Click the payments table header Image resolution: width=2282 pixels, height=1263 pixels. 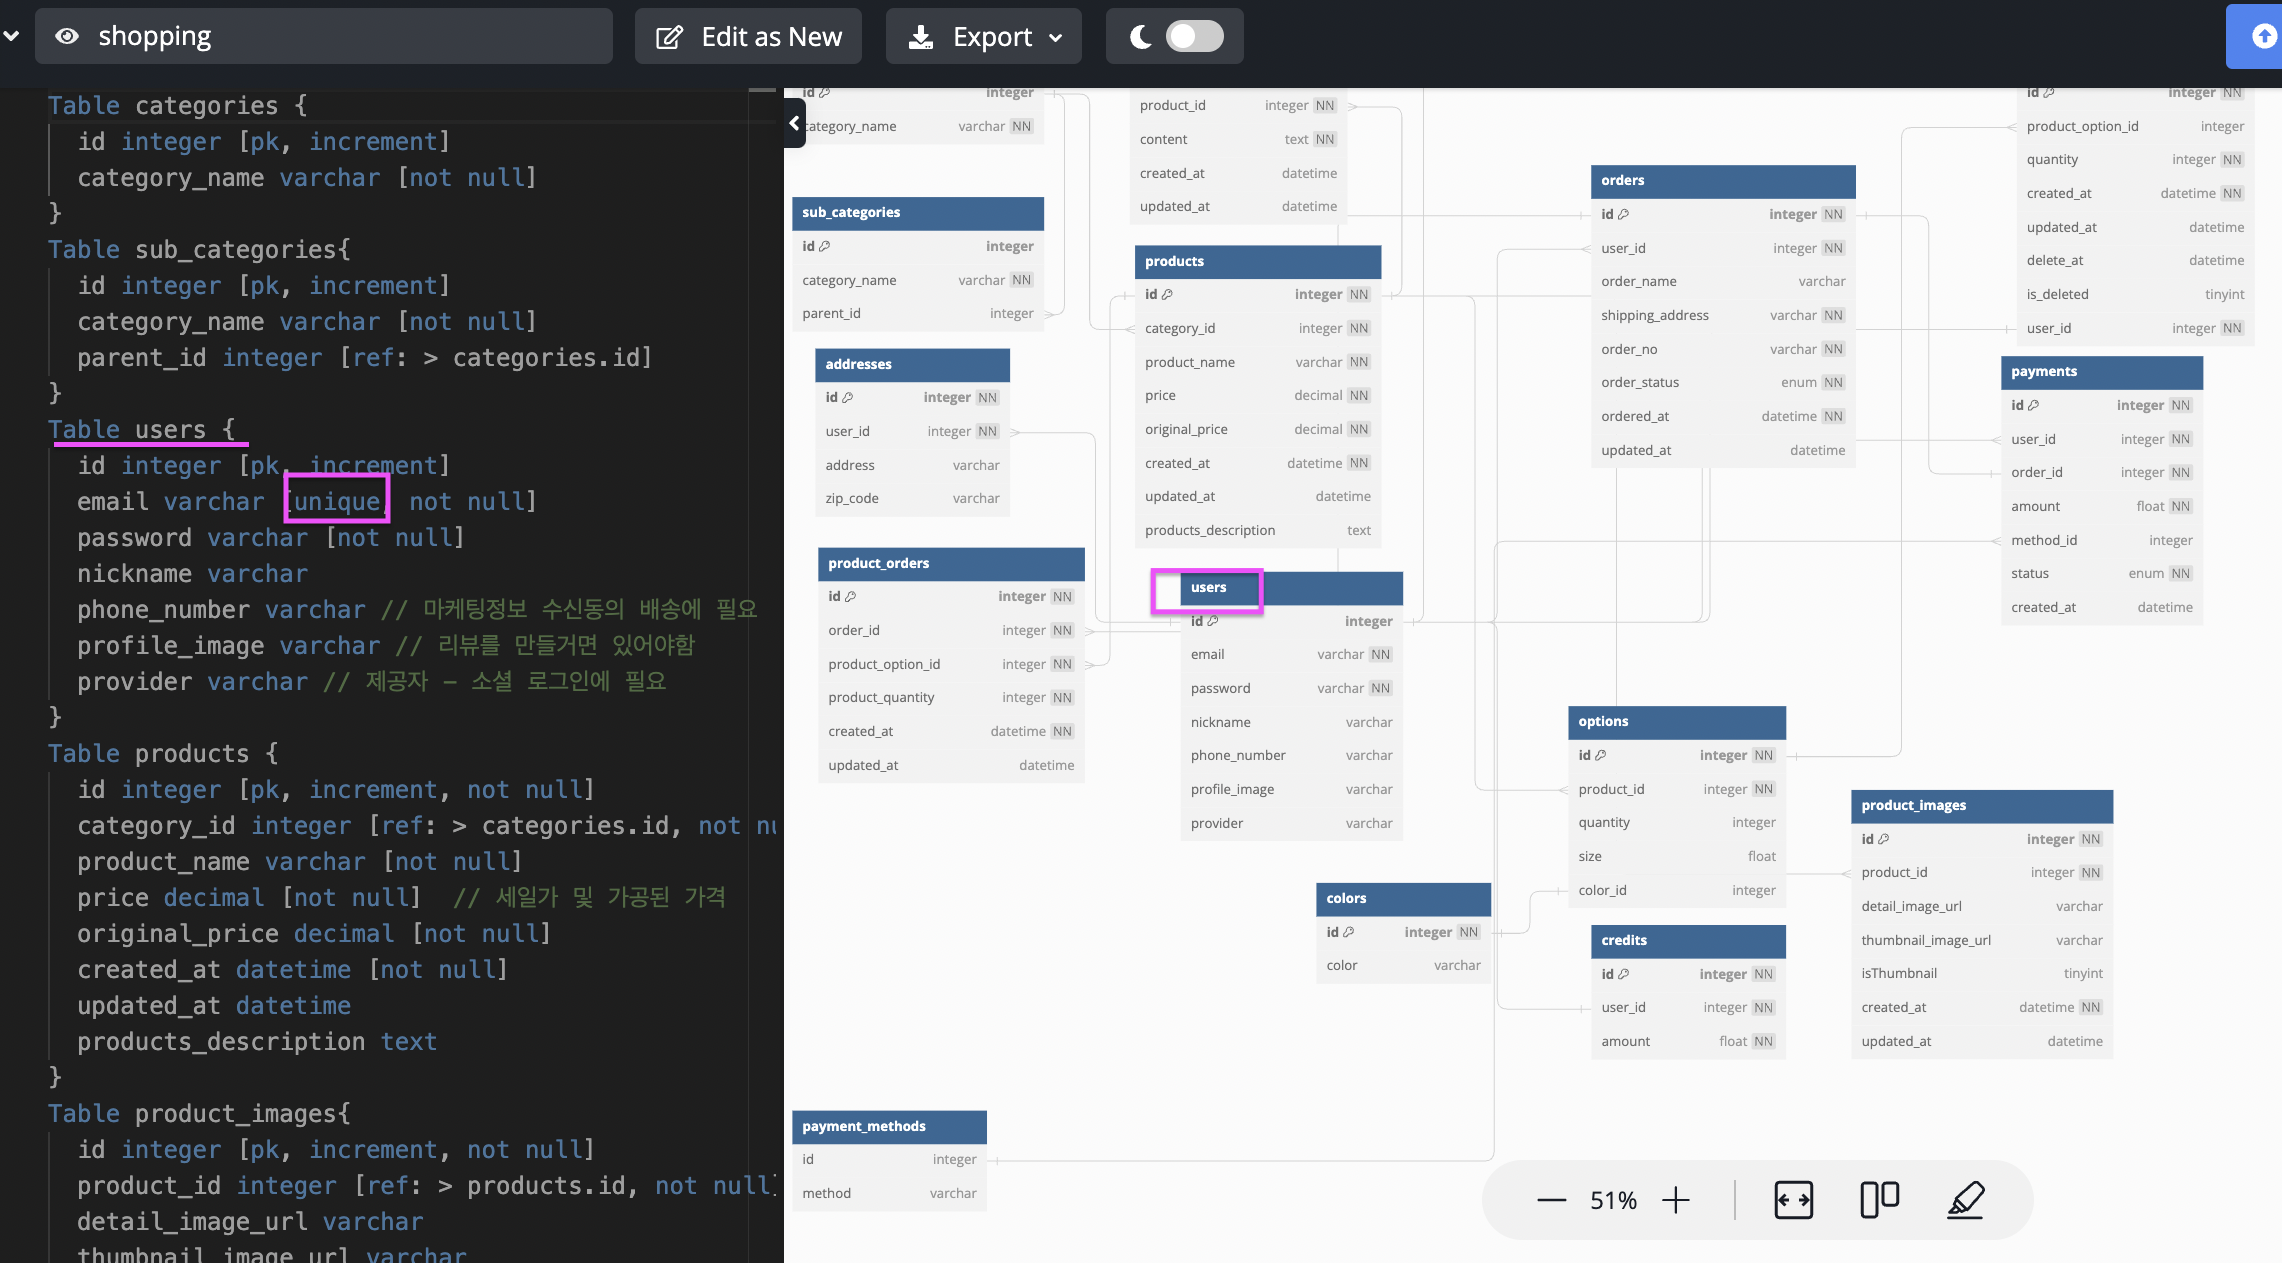point(2101,372)
